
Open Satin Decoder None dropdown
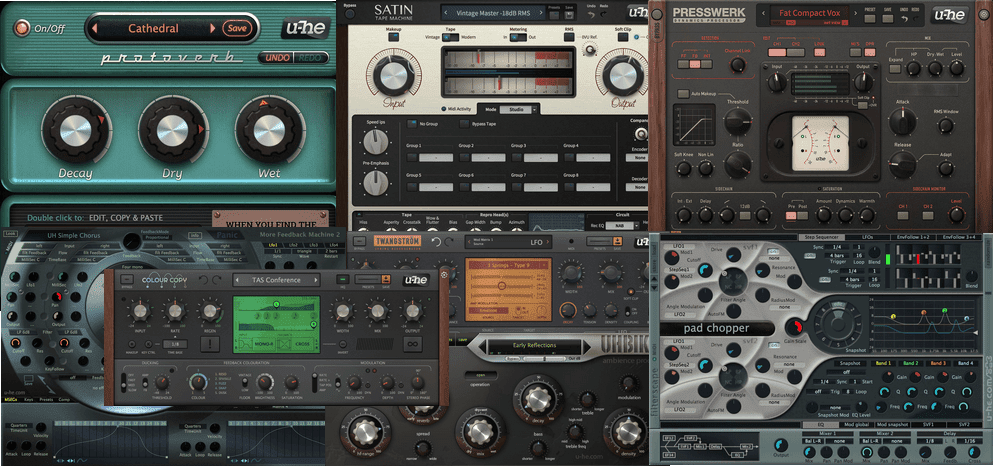pos(639,187)
